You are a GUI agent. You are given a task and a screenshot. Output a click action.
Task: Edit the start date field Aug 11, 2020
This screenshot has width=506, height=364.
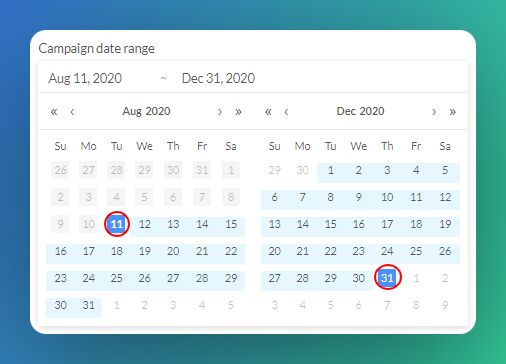point(85,78)
